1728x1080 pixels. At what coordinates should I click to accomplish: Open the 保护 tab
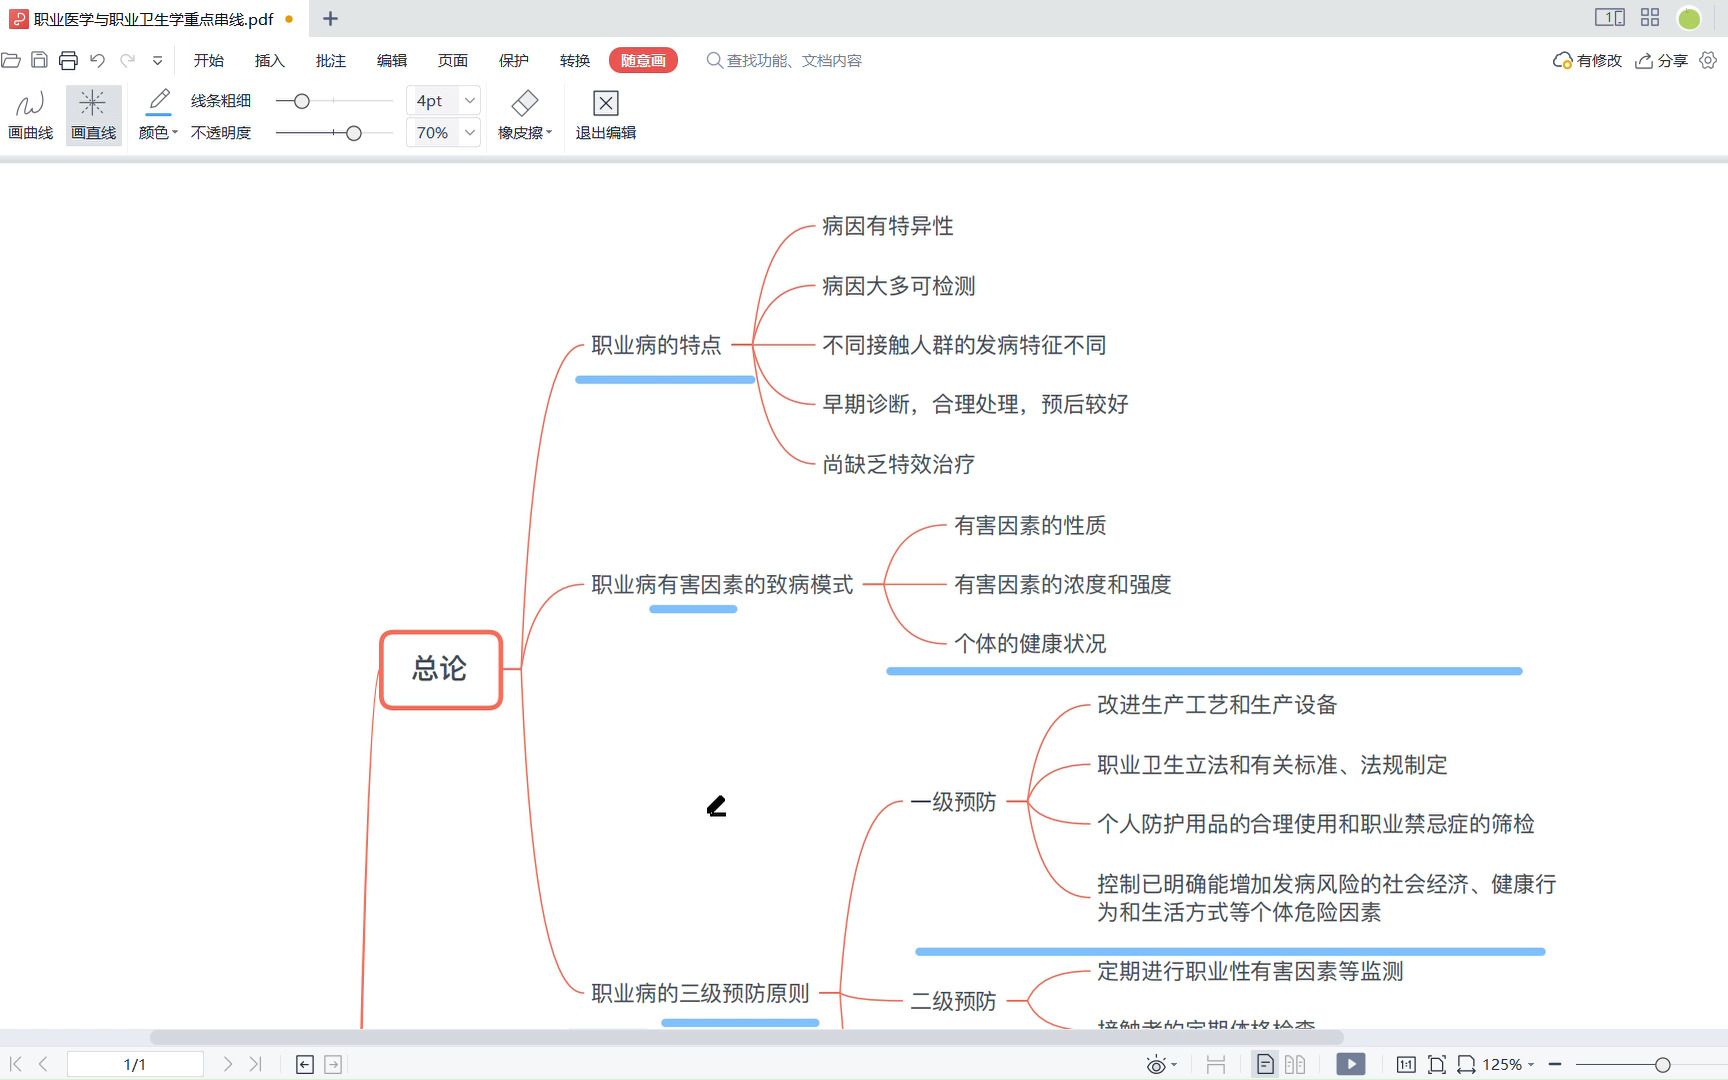[514, 61]
